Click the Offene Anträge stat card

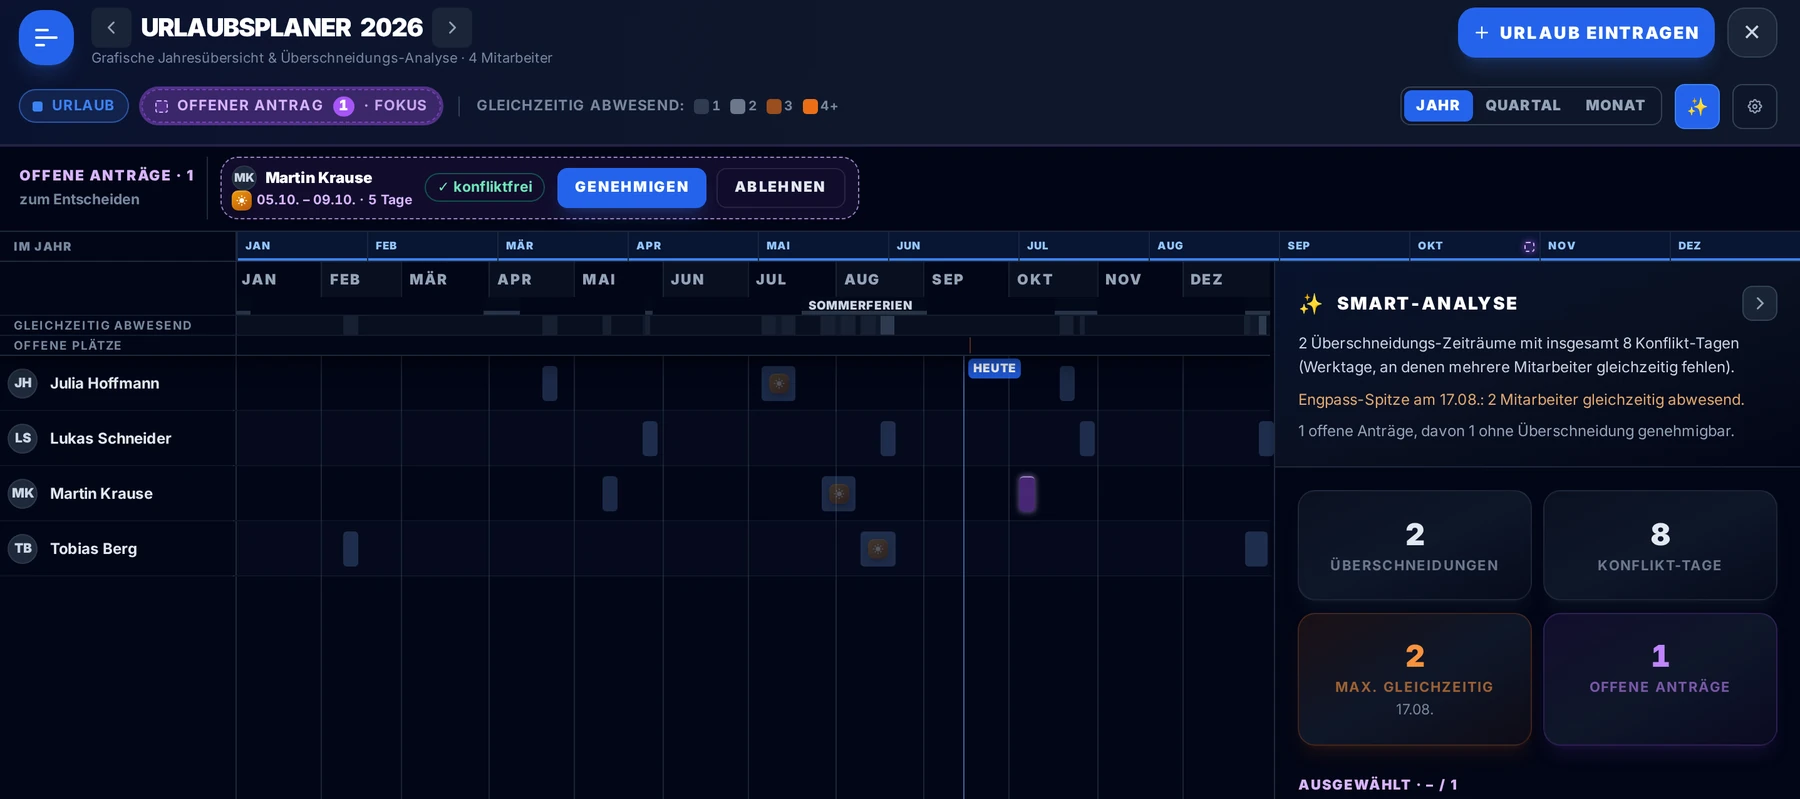pyautogui.click(x=1660, y=679)
